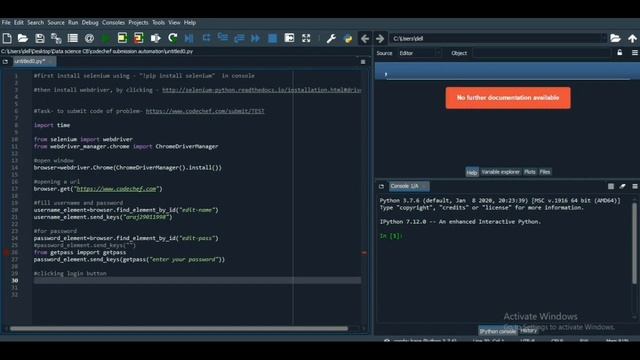This screenshot has height=360, width=640.
Task: Stop debugging with the blue square icon
Action: point(272,38)
